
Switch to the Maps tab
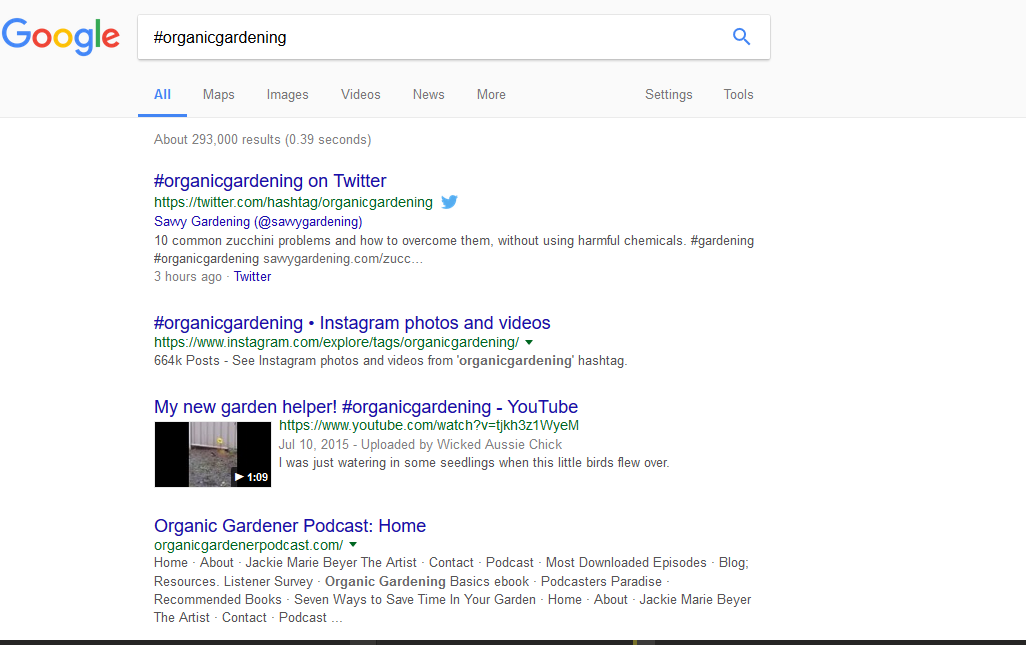(219, 94)
